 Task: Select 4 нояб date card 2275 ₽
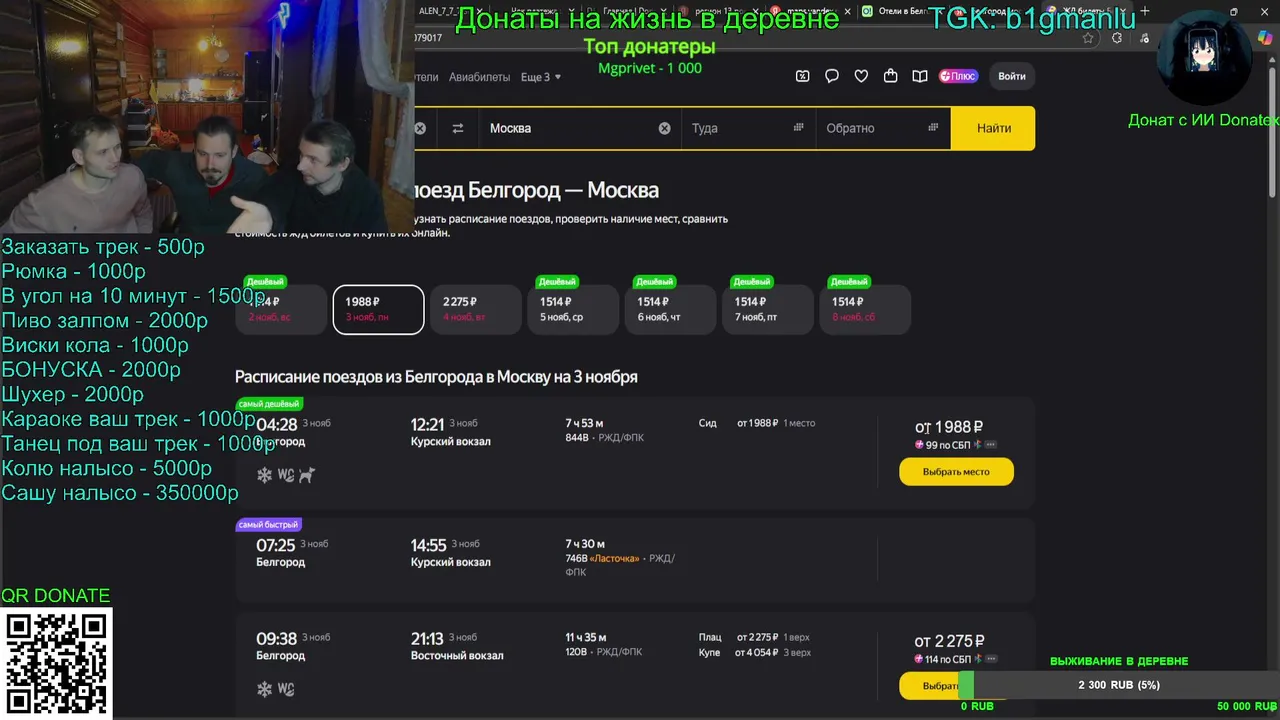point(476,309)
